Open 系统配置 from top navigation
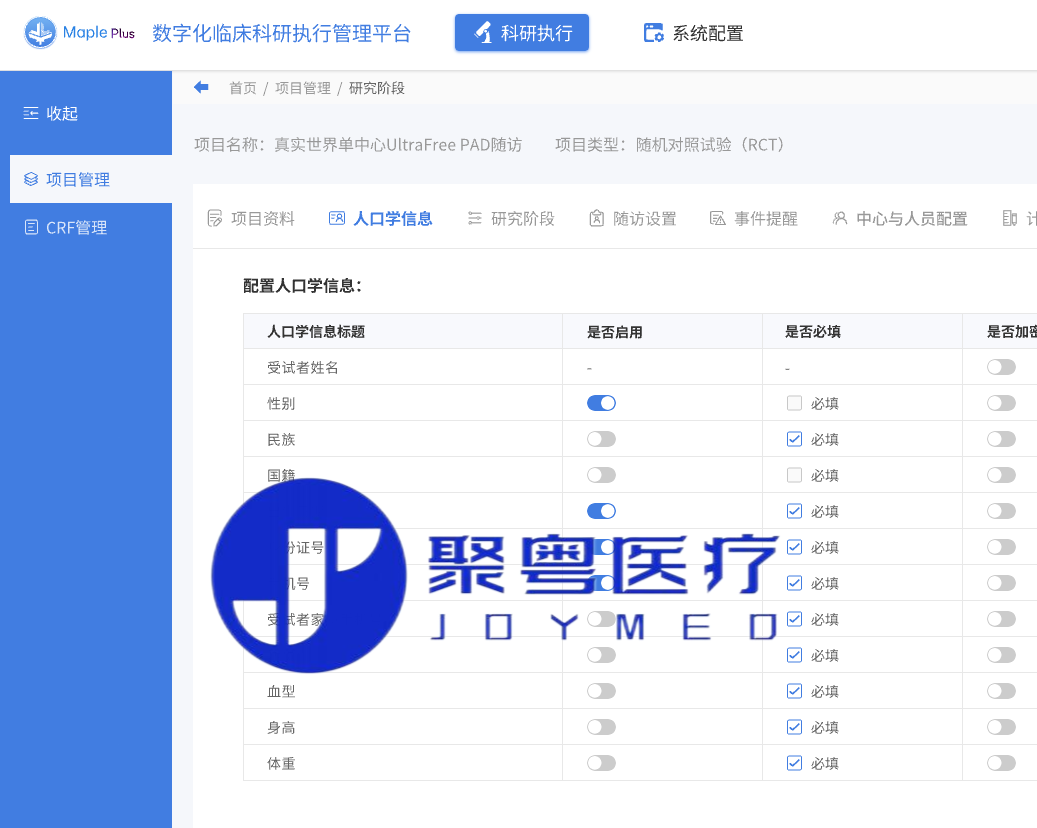Image resolution: width=1037 pixels, height=828 pixels. (x=693, y=34)
